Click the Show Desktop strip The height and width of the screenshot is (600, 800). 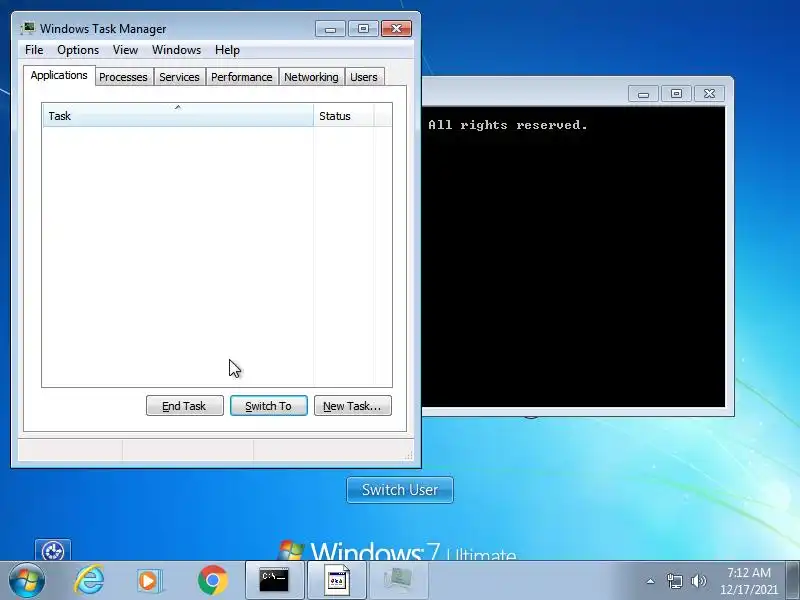point(792,580)
